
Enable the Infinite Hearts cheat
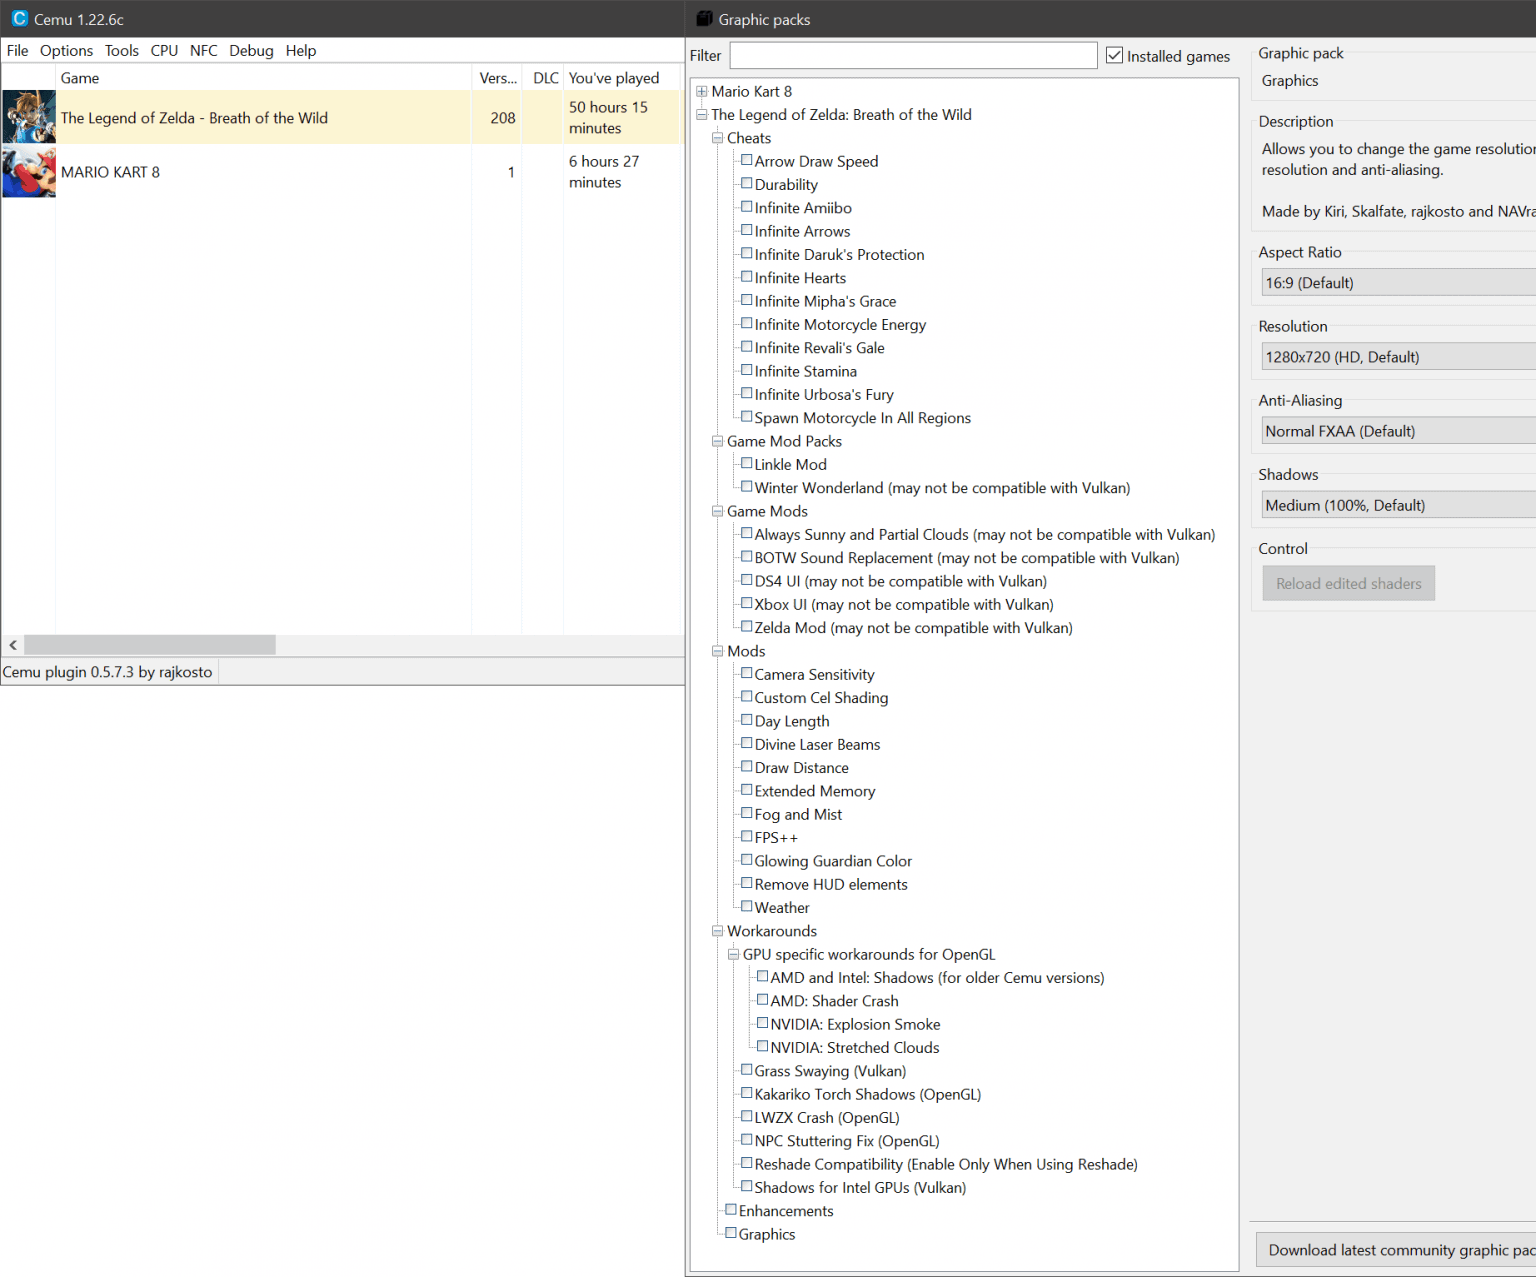[x=747, y=276]
